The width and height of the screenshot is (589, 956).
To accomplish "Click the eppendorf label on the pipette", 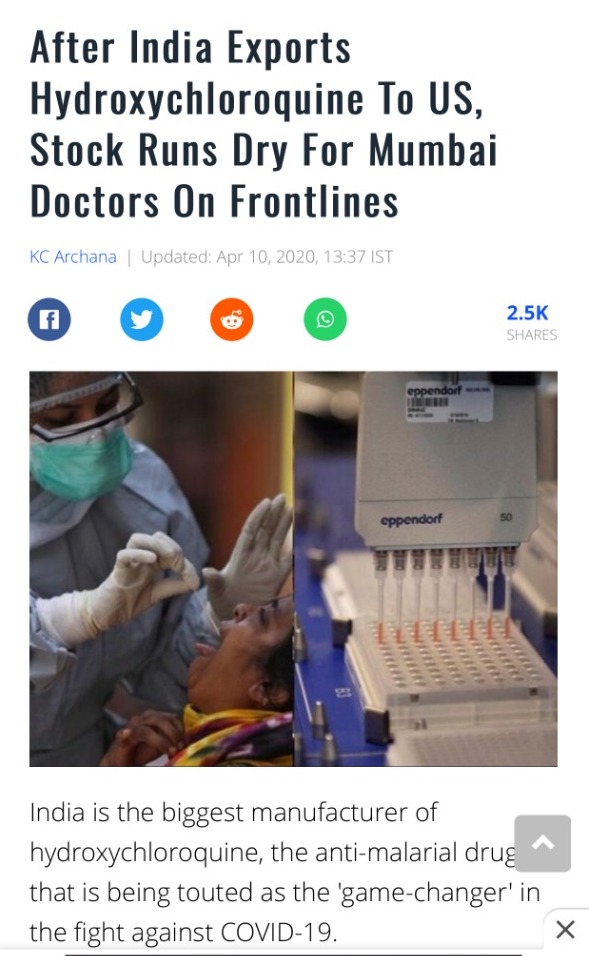I will pos(411,520).
